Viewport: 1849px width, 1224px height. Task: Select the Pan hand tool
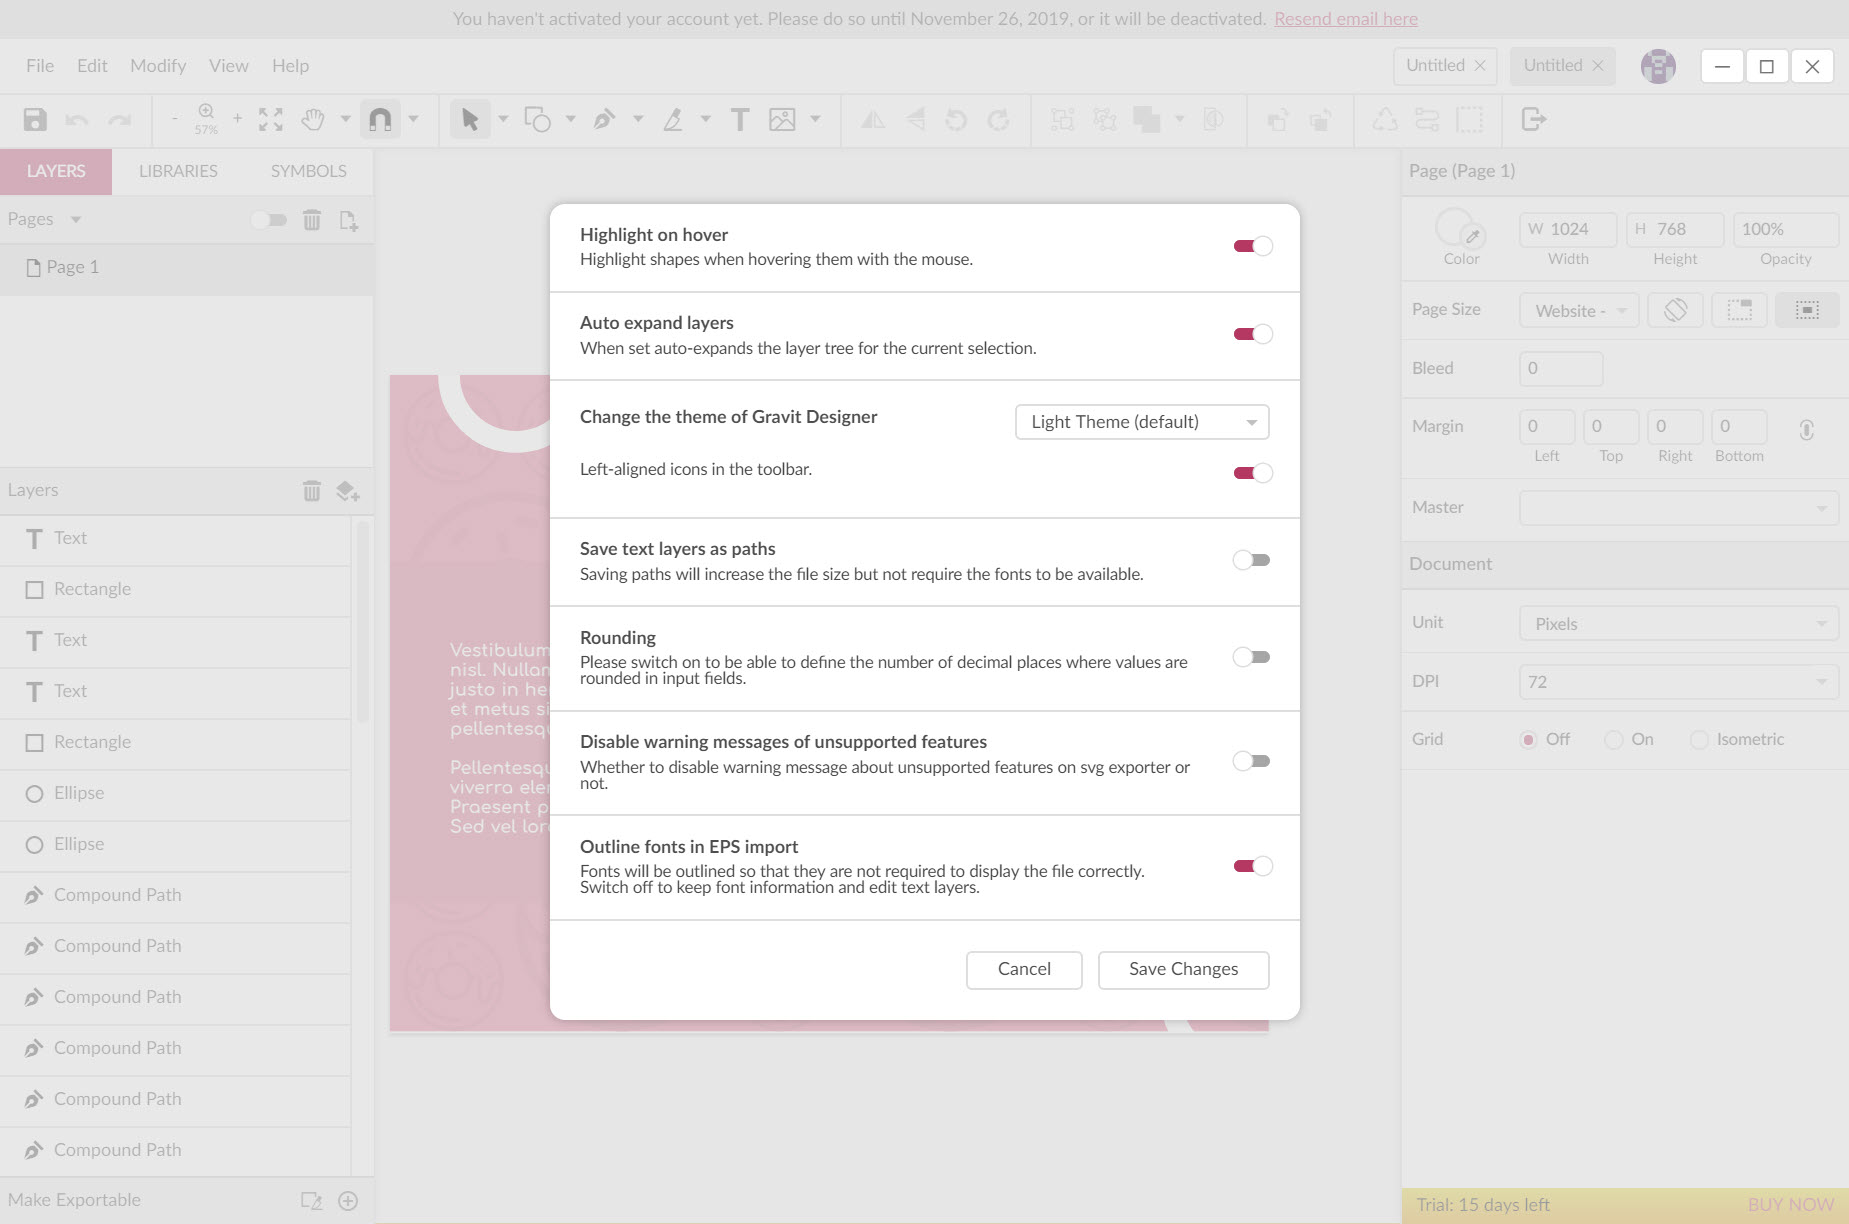(x=313, y=120)
